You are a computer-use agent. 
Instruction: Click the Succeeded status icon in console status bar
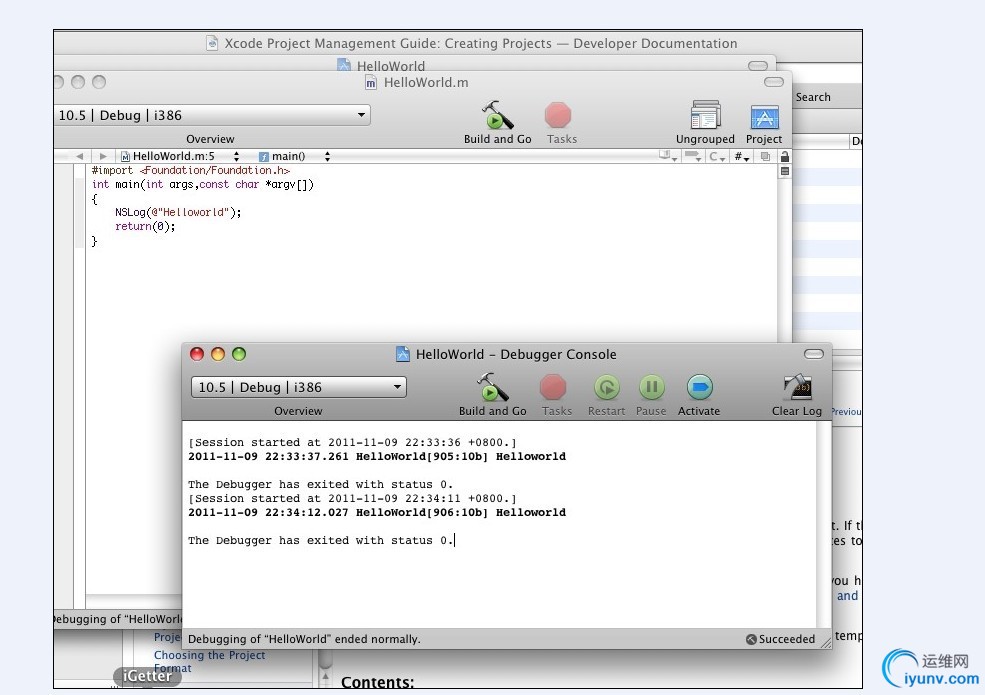(751, 639)
